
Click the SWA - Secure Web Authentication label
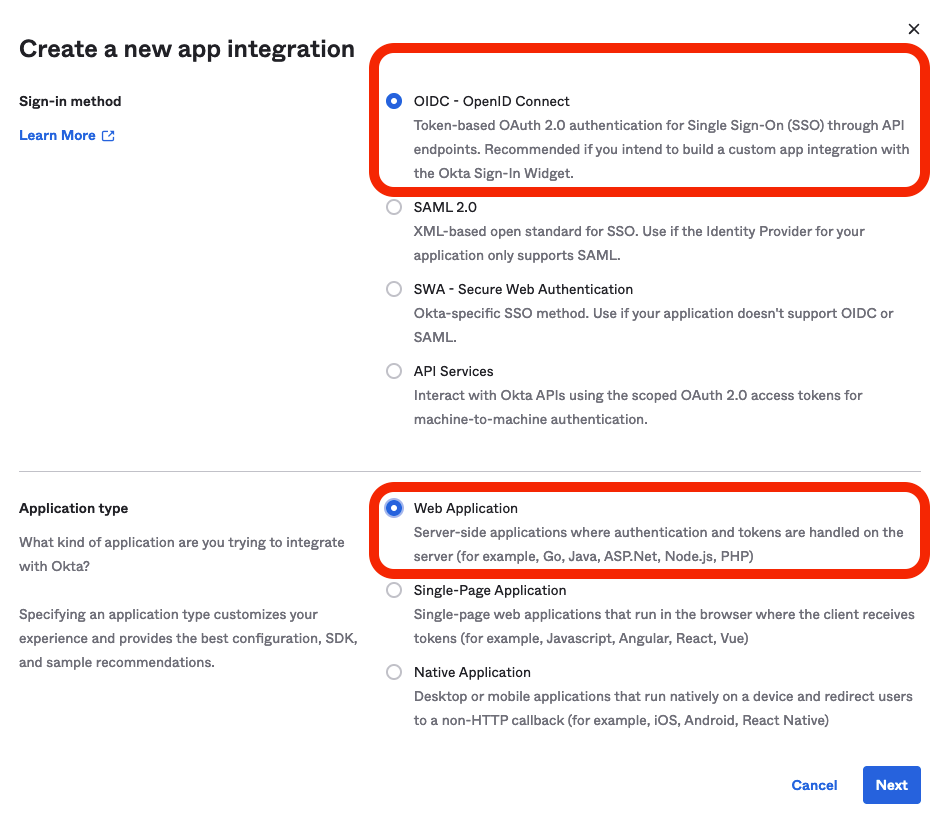523,289
